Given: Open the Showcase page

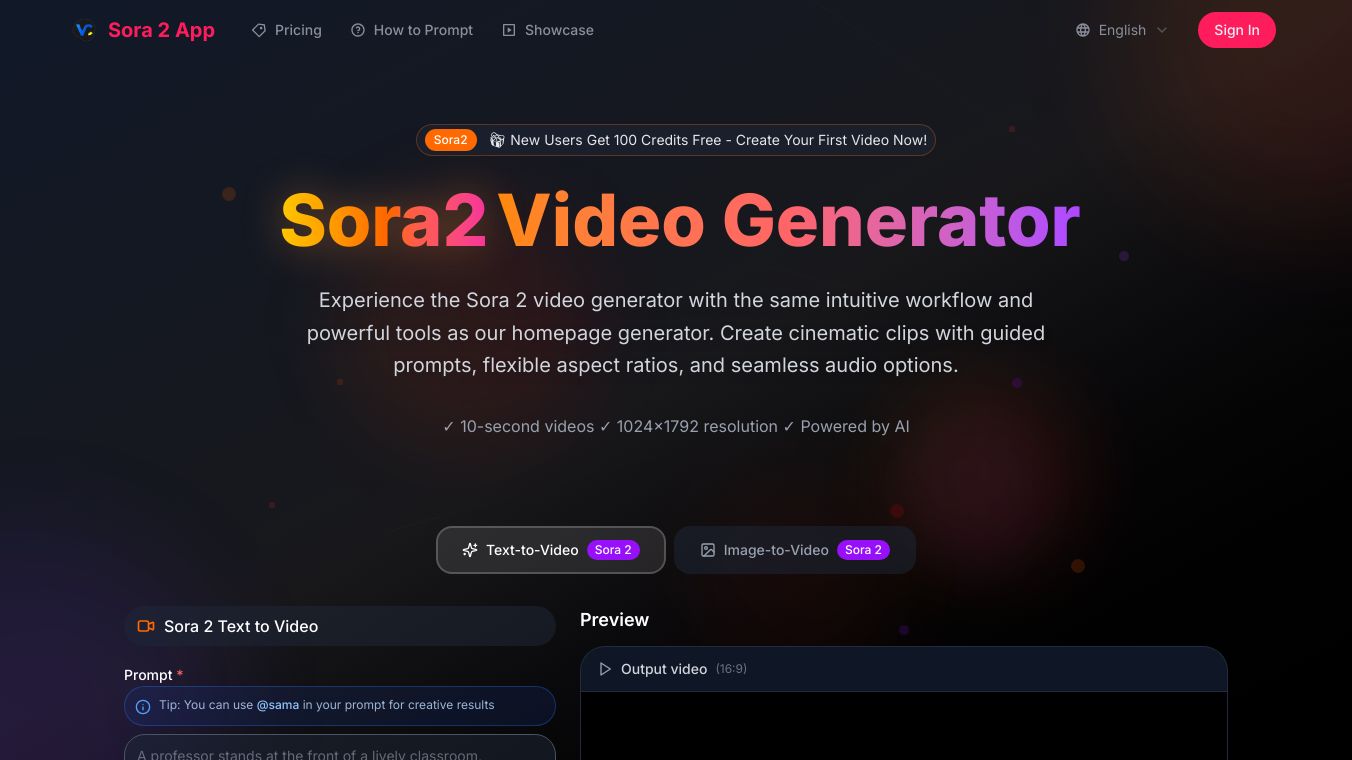Looking at the screenshot, I should coord(548,30).
